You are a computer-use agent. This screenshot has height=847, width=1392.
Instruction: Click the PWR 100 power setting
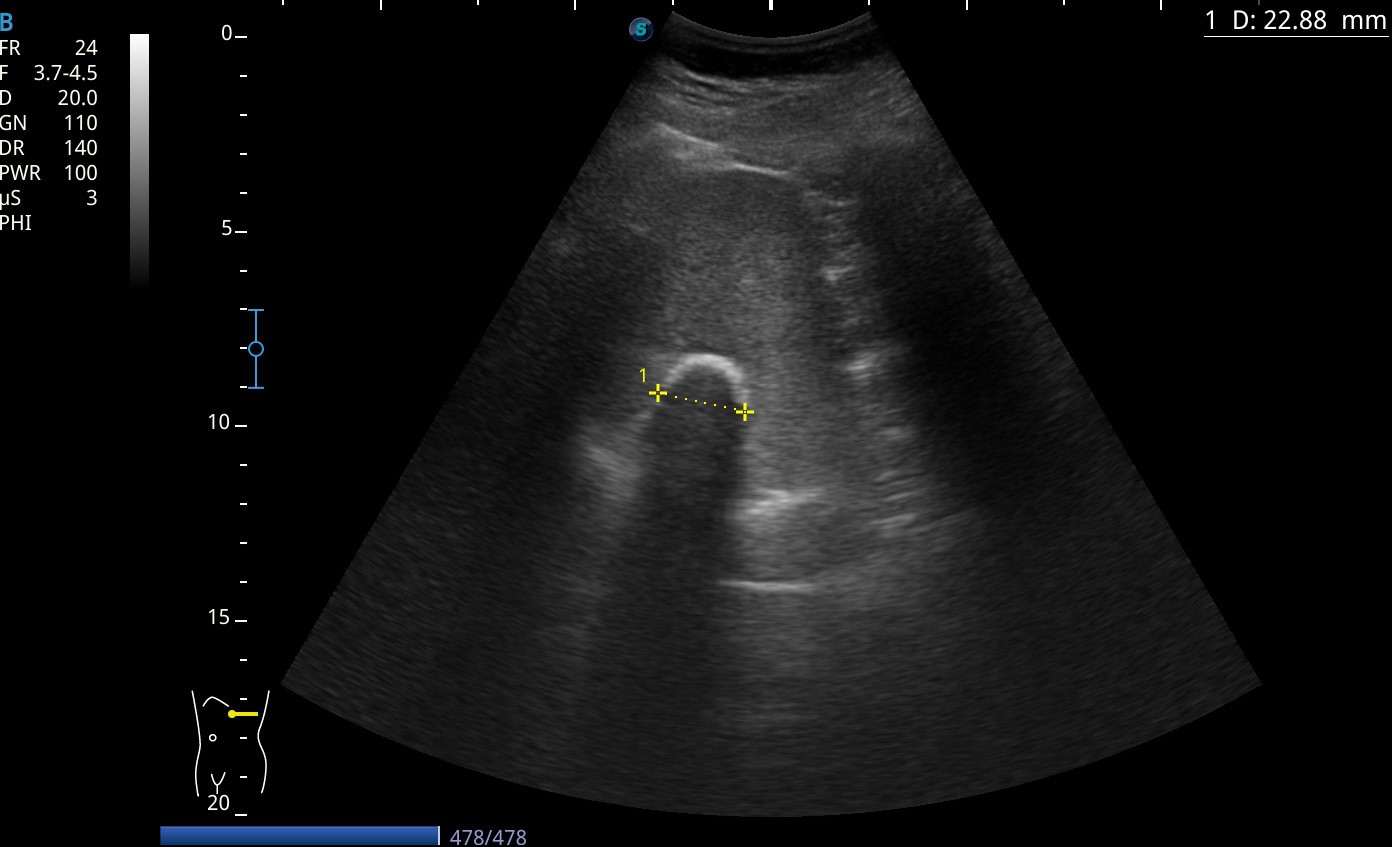tap(49, 173)
